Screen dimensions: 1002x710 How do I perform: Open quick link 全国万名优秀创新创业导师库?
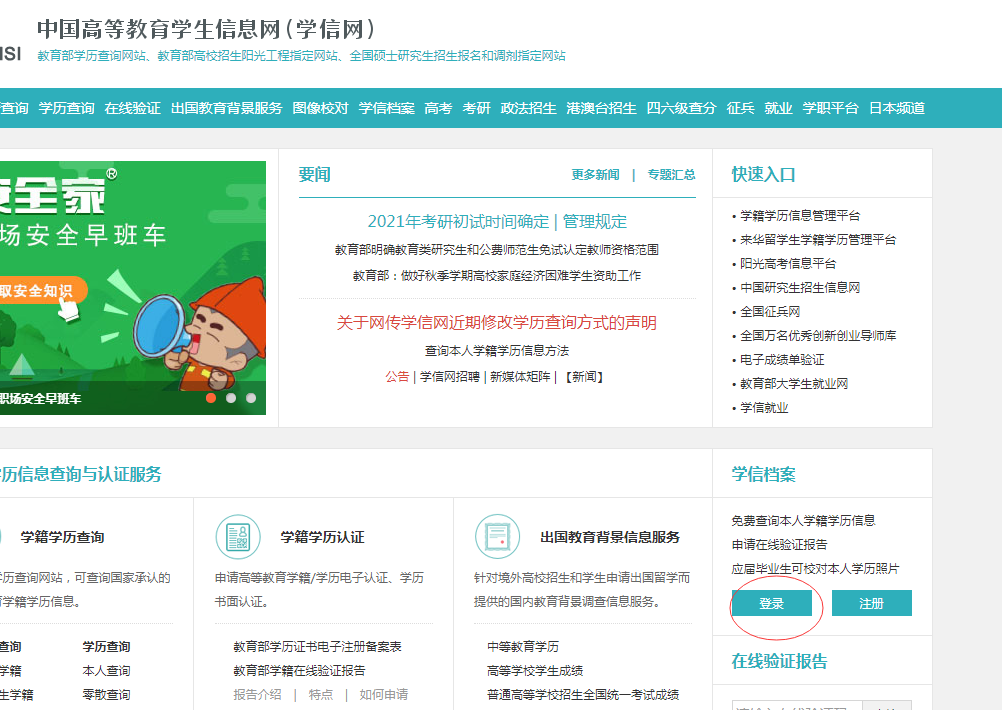coord(818,336)
